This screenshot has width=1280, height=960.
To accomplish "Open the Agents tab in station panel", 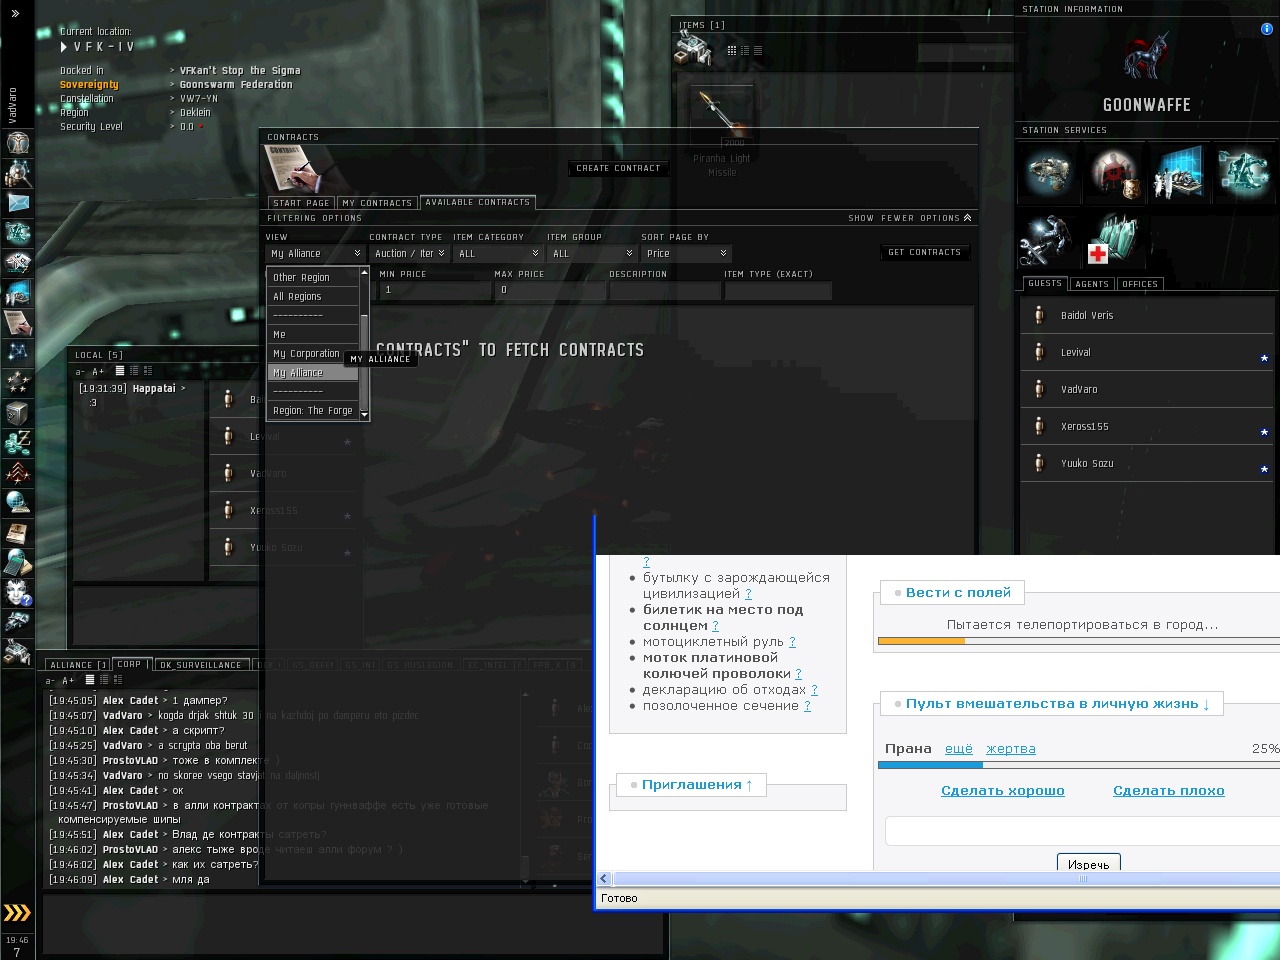I will click(1092, 284).
